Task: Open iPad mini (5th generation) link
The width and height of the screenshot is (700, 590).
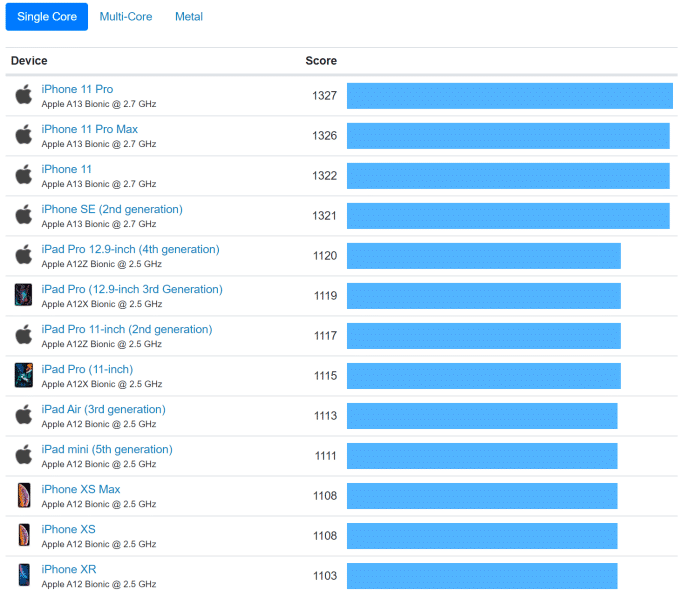Action: [x=107, y=449]
